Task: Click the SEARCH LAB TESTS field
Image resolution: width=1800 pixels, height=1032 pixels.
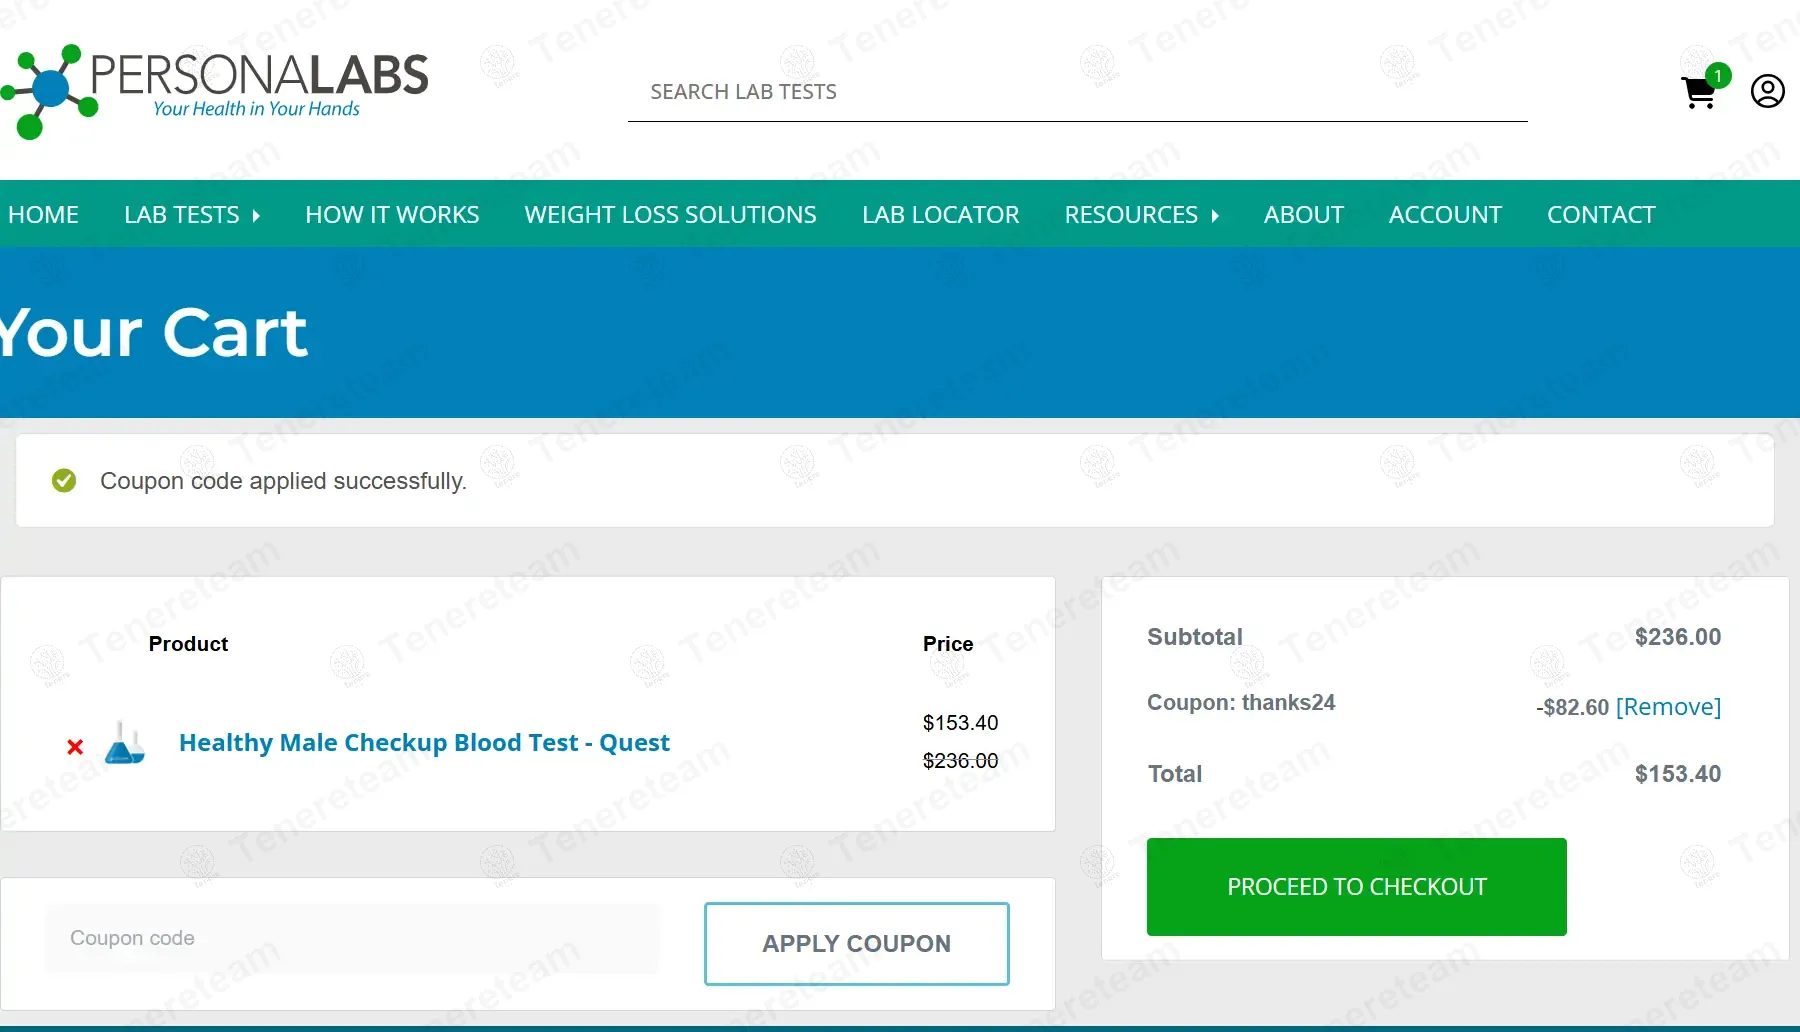Action: [1077, 92]
